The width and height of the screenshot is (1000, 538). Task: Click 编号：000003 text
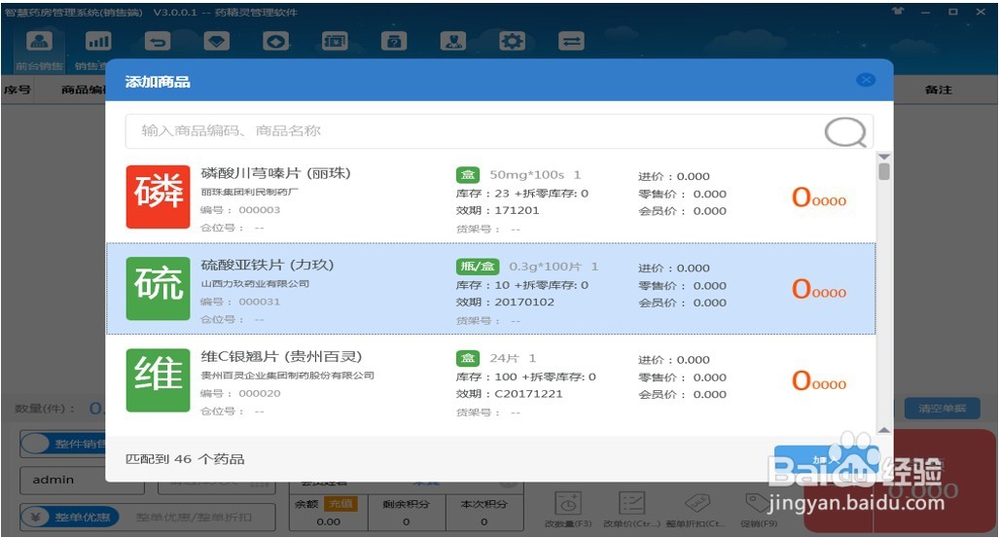pos(240,210)
